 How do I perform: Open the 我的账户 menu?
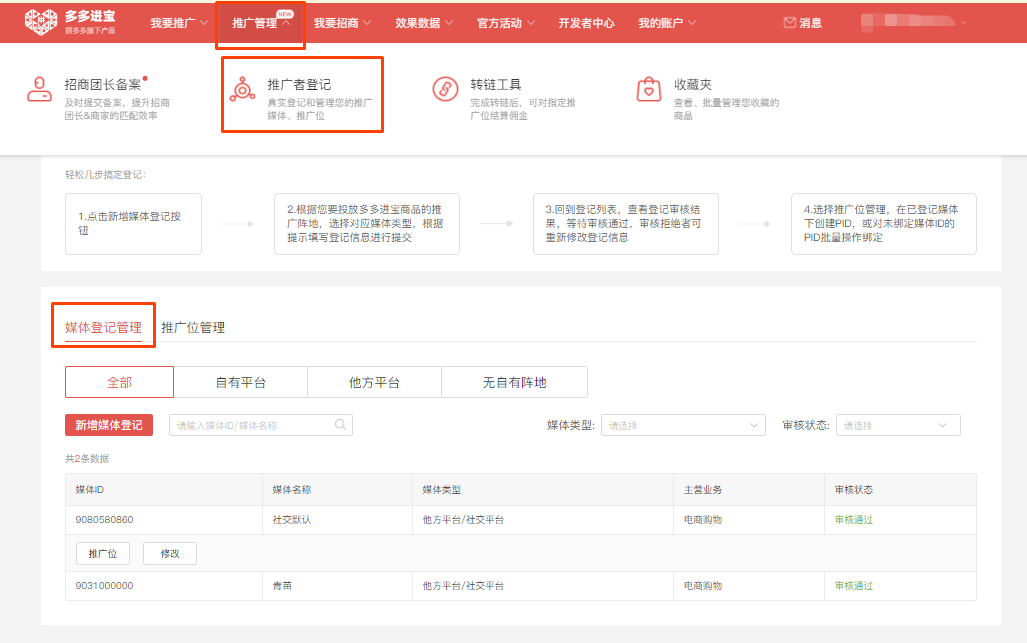(x=667, y=23)
